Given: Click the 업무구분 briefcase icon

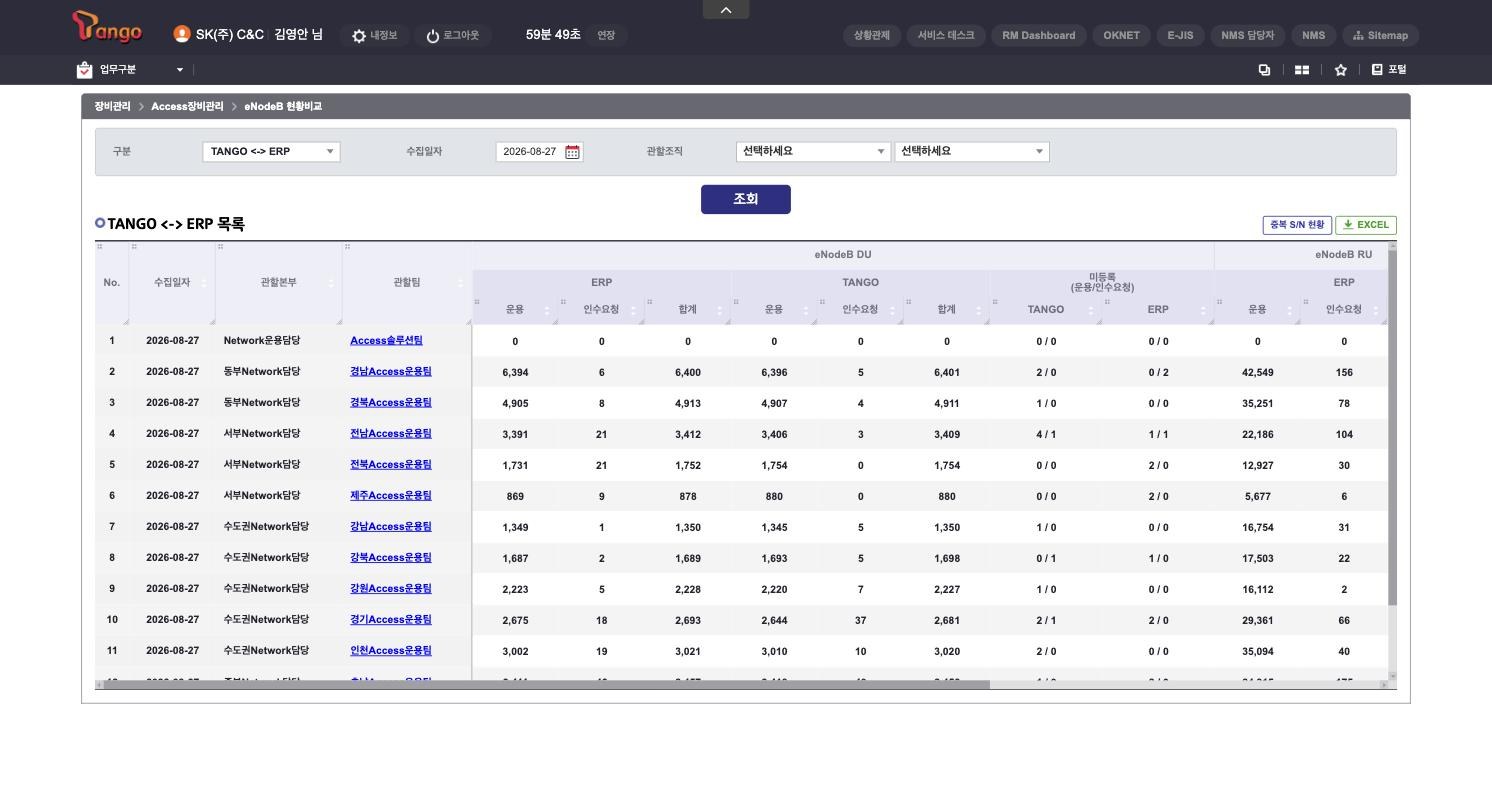Looking at the screenshot, I should (x=84, y=70).
